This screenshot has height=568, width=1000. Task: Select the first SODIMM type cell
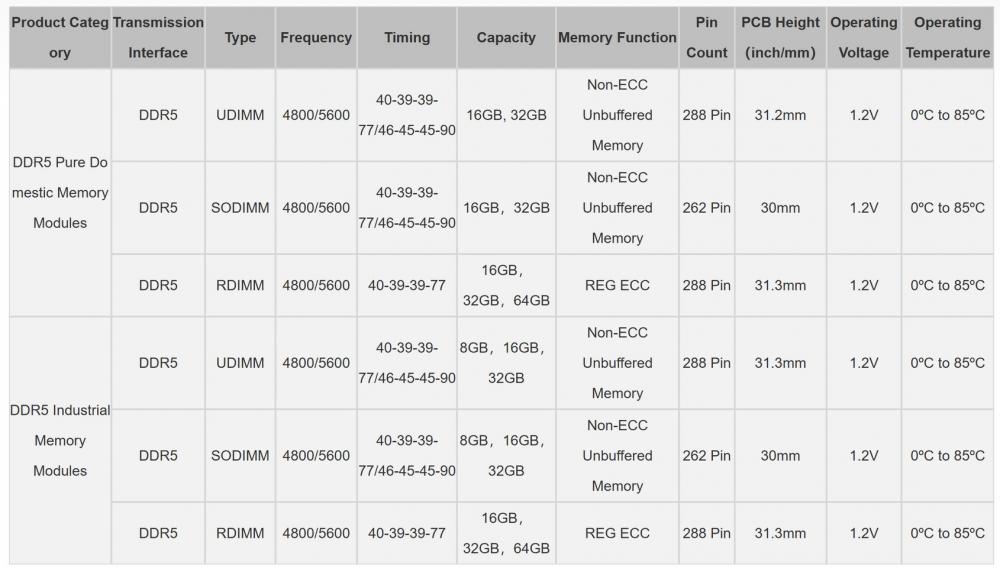pyautogui.click(x=240, y=208)
